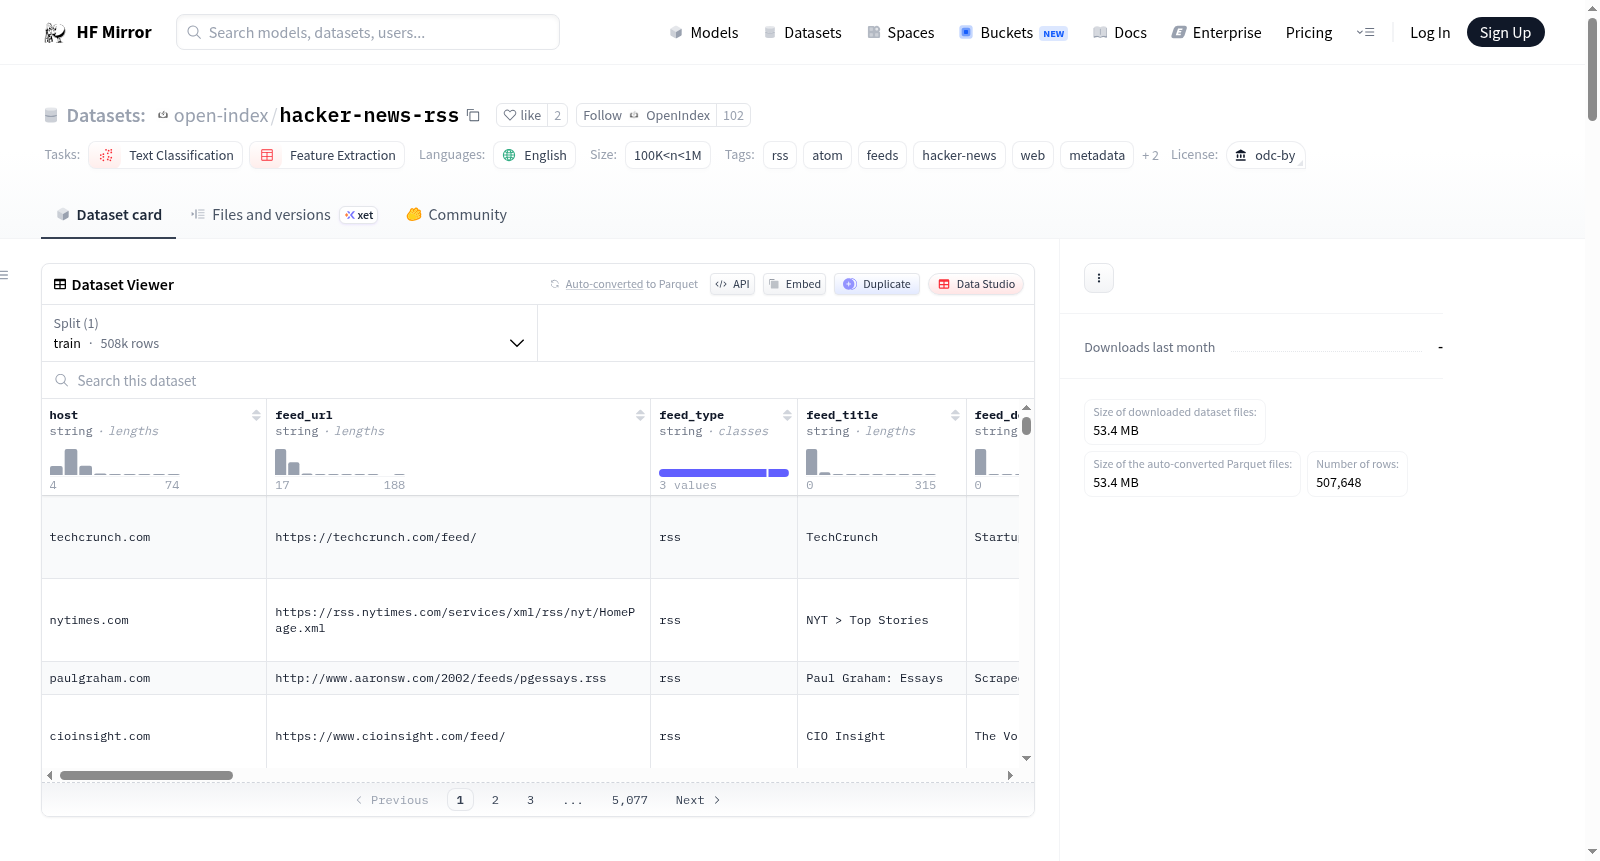Click the heart like button

522,116
